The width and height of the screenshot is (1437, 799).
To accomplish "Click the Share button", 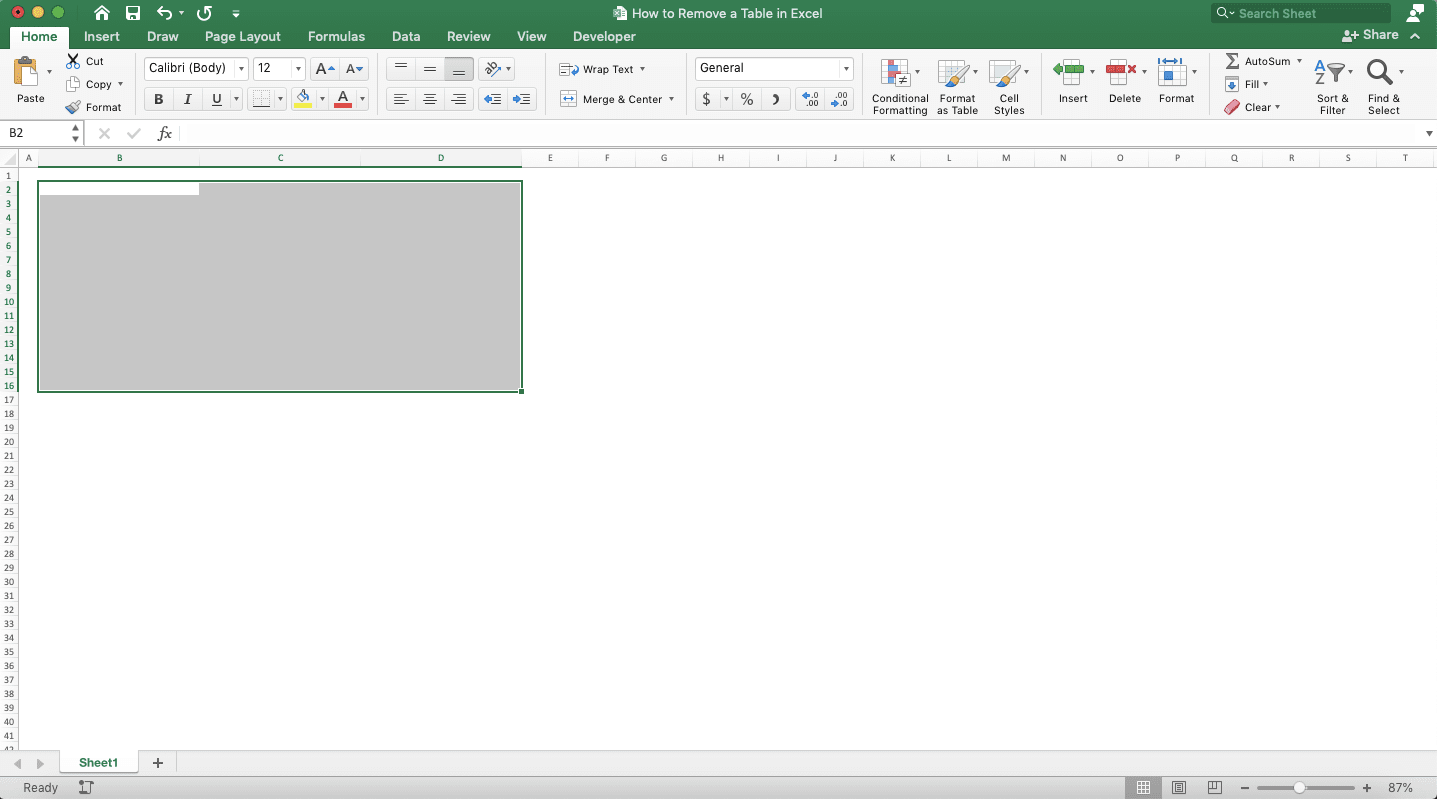I will (x=1370, y=34).
